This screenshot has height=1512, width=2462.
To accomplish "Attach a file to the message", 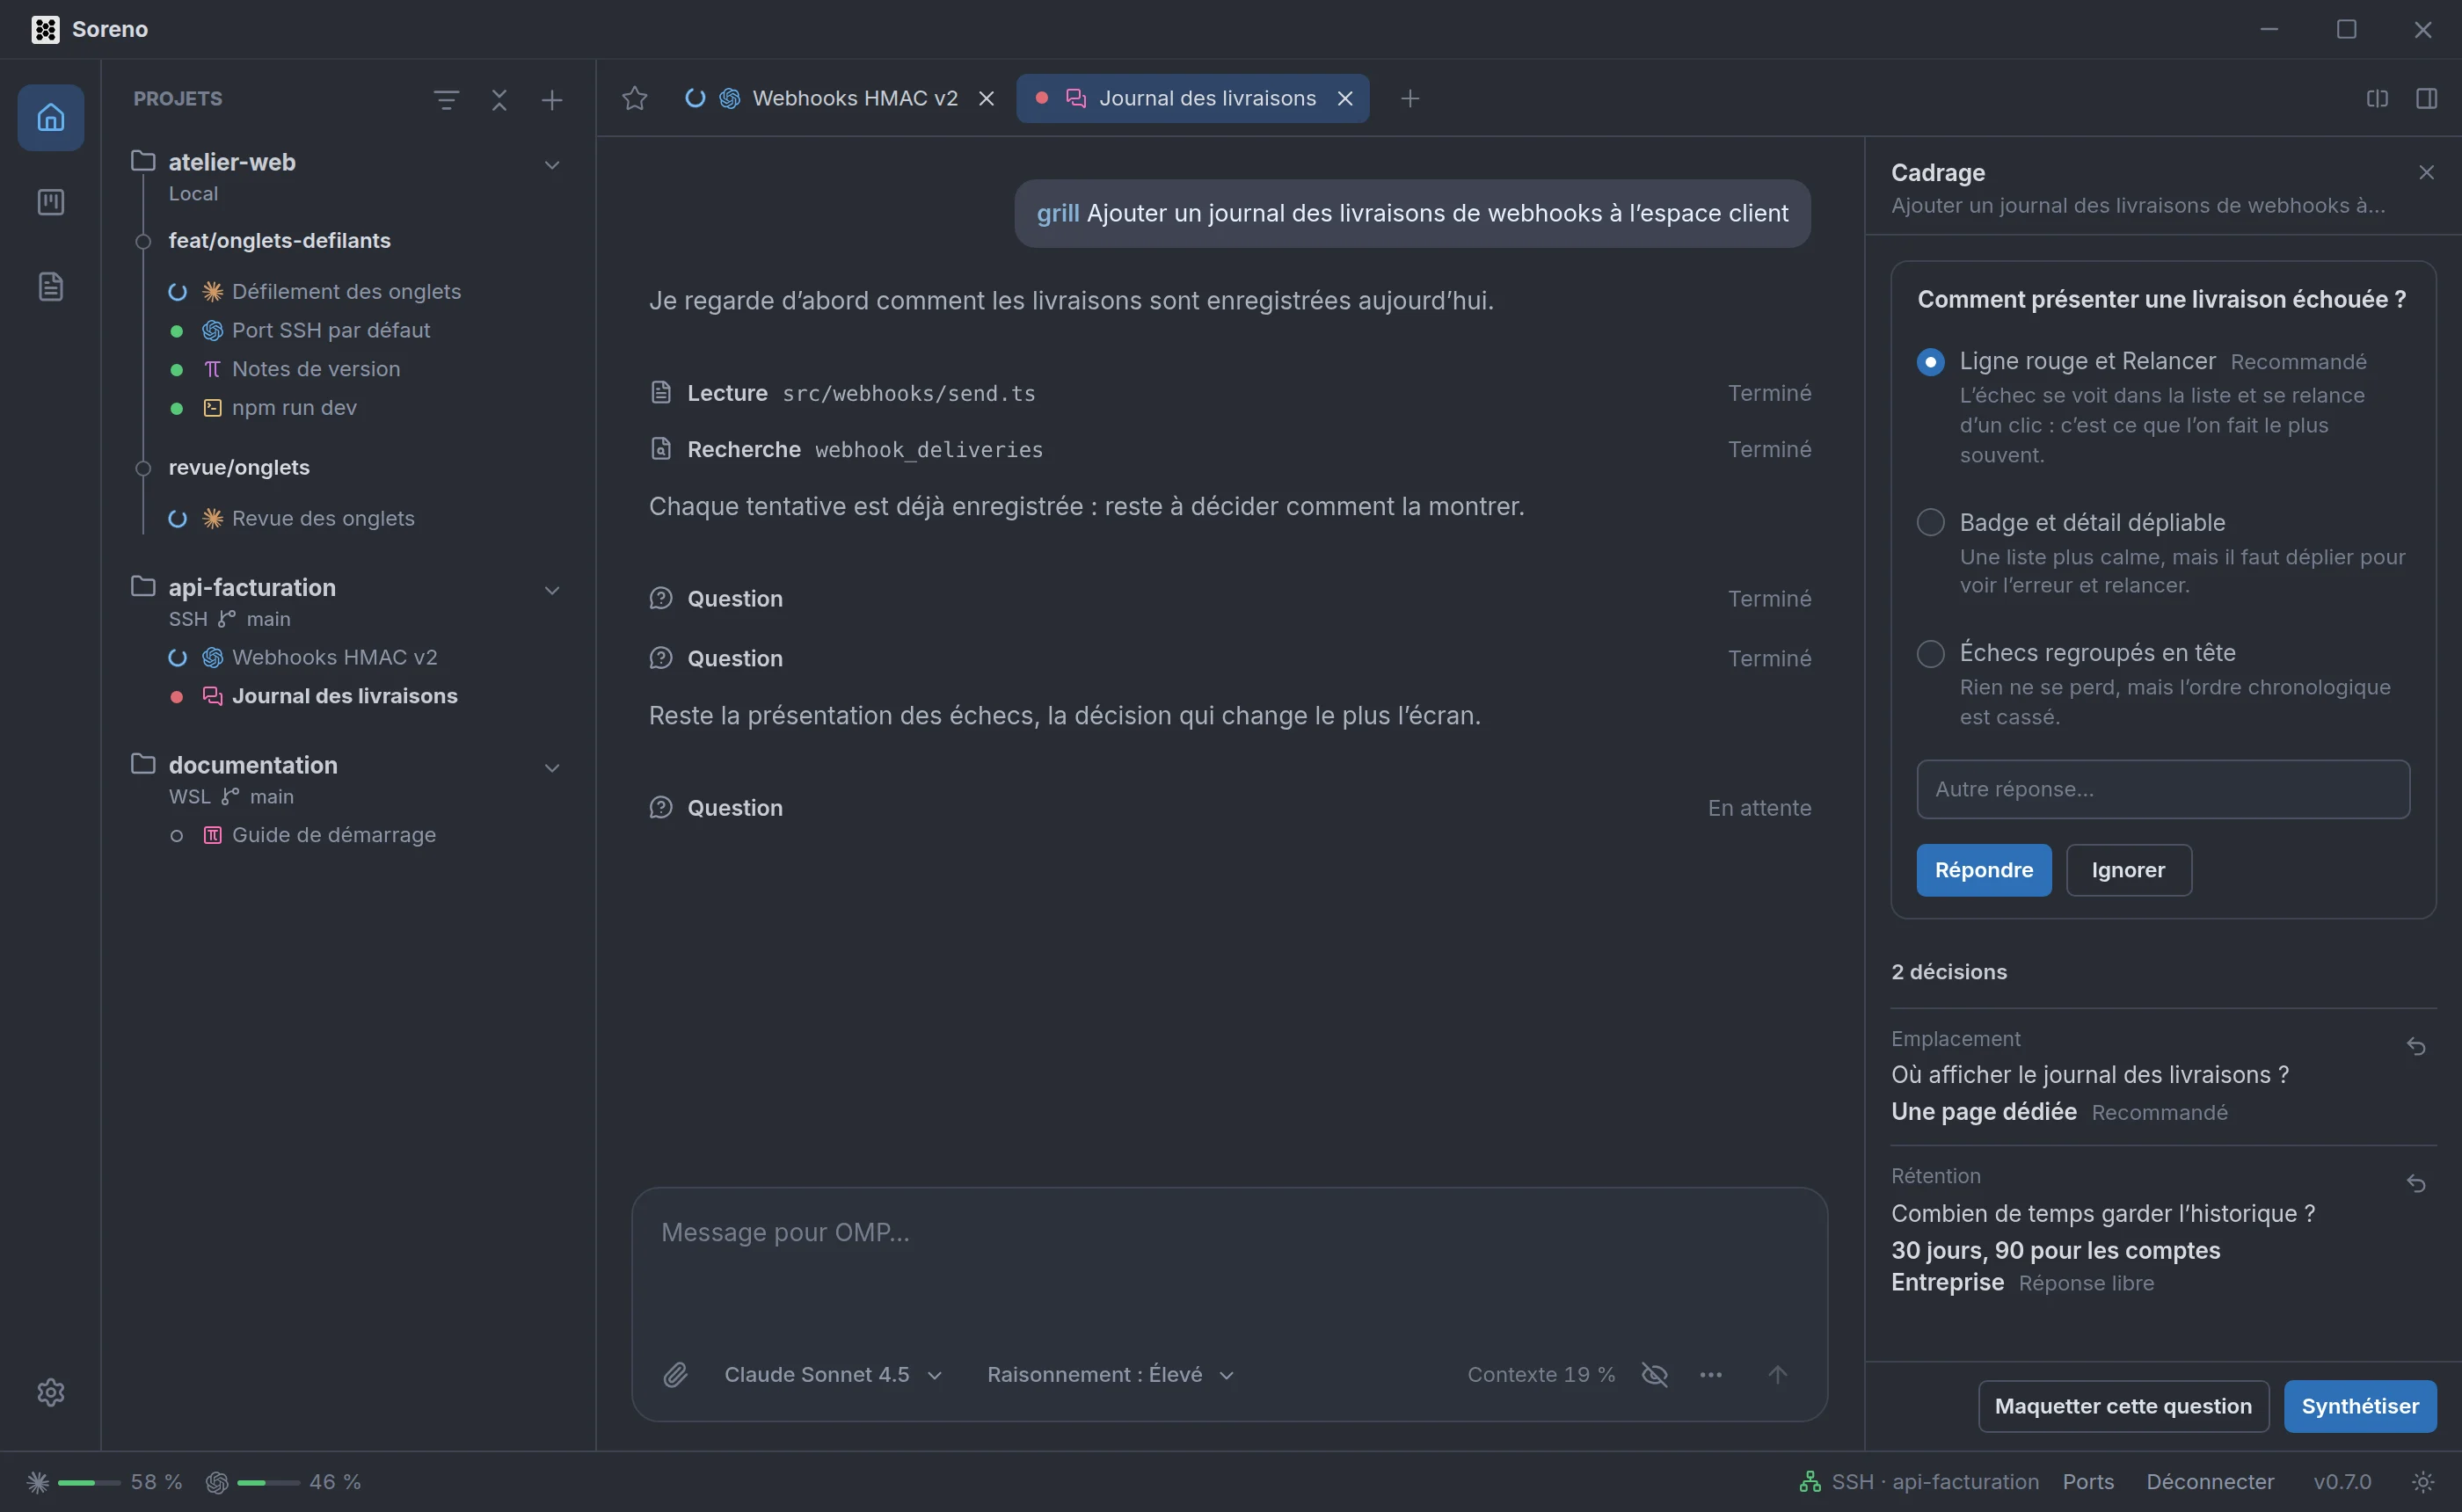I will point(676,1375).
